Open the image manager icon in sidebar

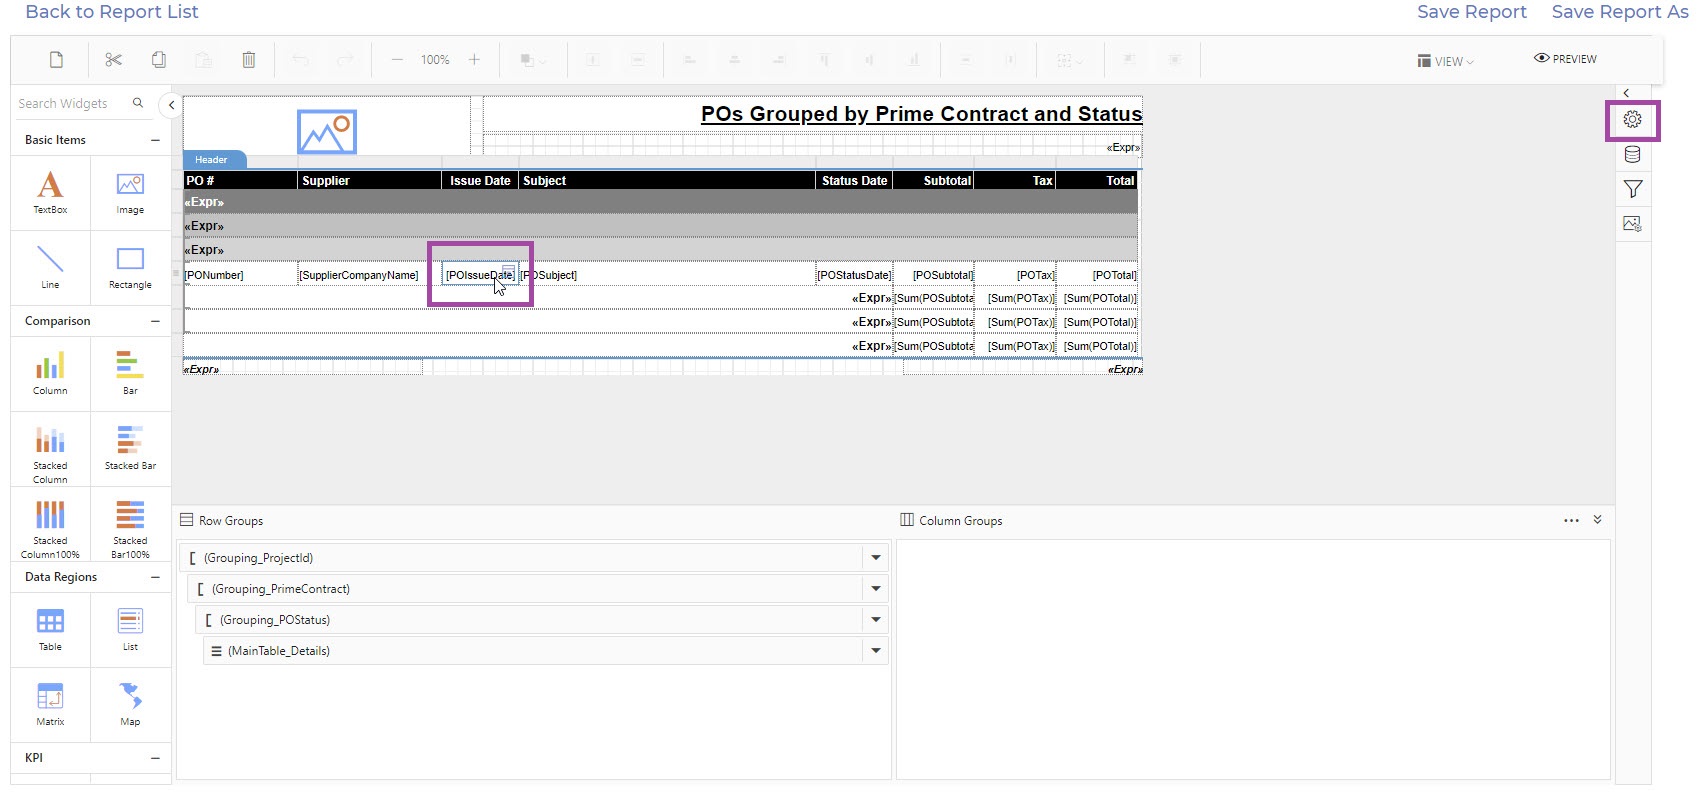pyautogui.click(x=1633, y=224)
